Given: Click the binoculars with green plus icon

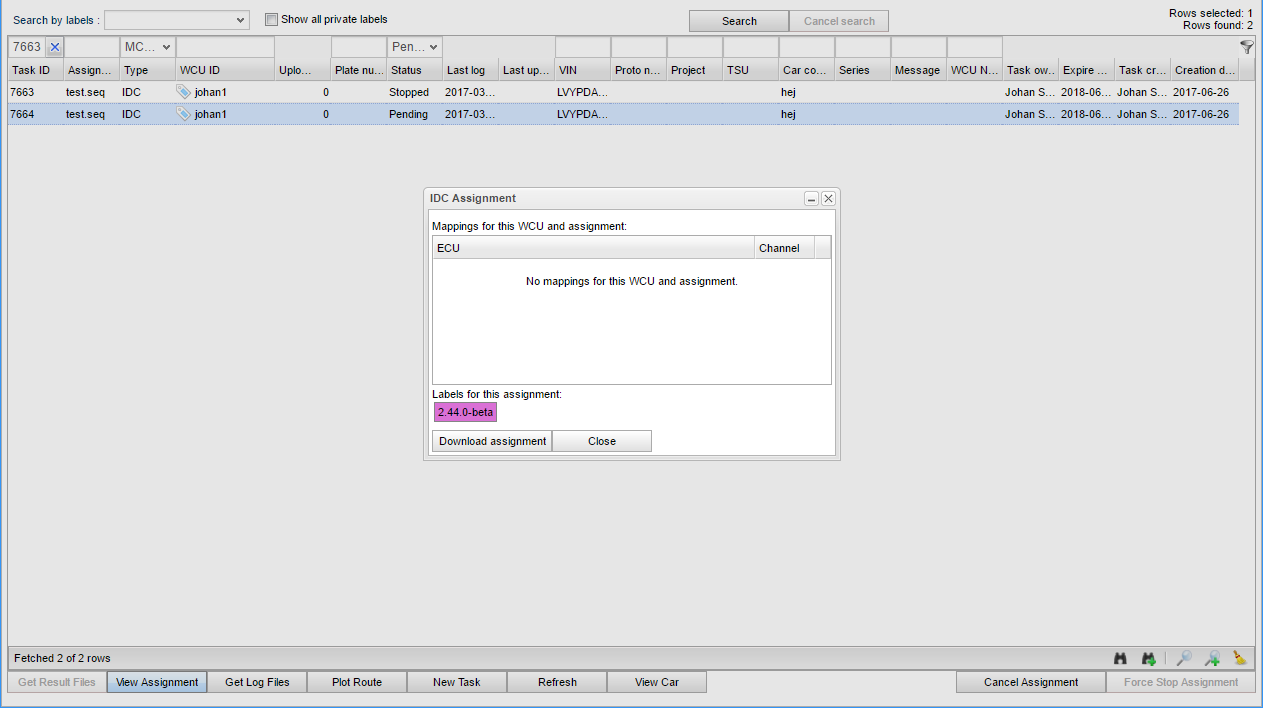Looking at the screenshot, I should pos(1149,658).
